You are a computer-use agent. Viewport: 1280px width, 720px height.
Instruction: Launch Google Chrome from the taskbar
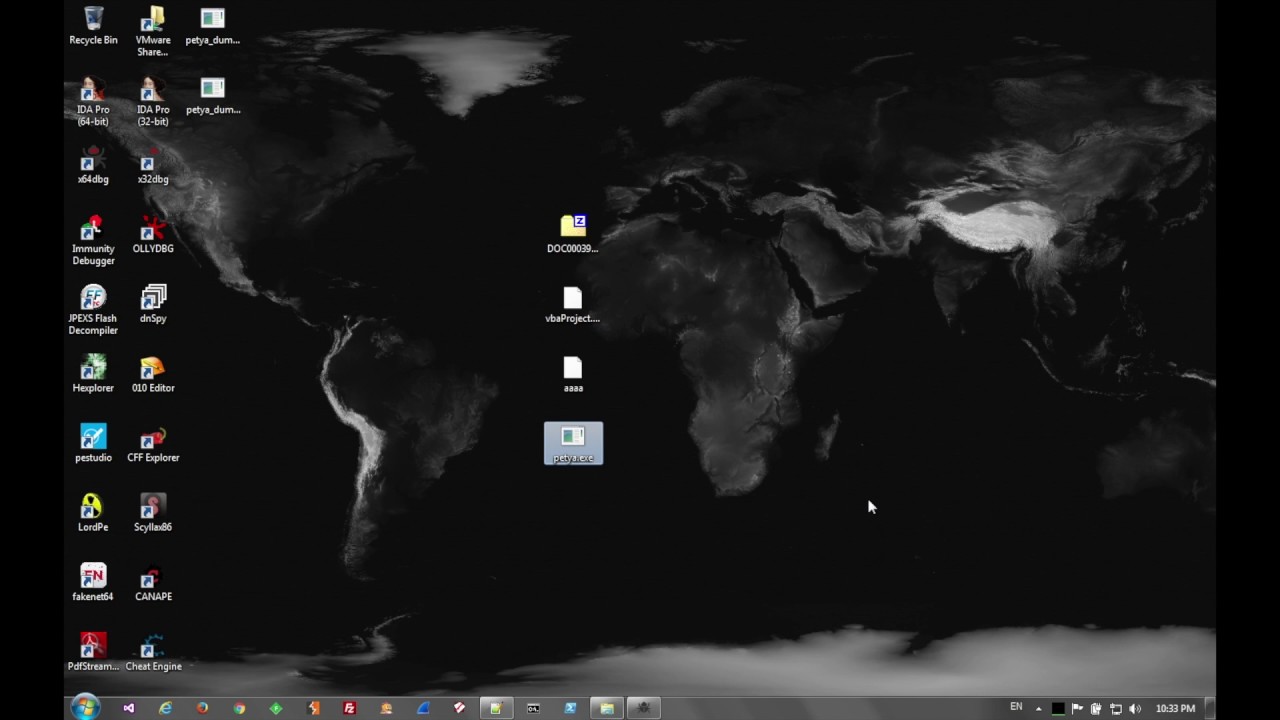pos(239,708)
